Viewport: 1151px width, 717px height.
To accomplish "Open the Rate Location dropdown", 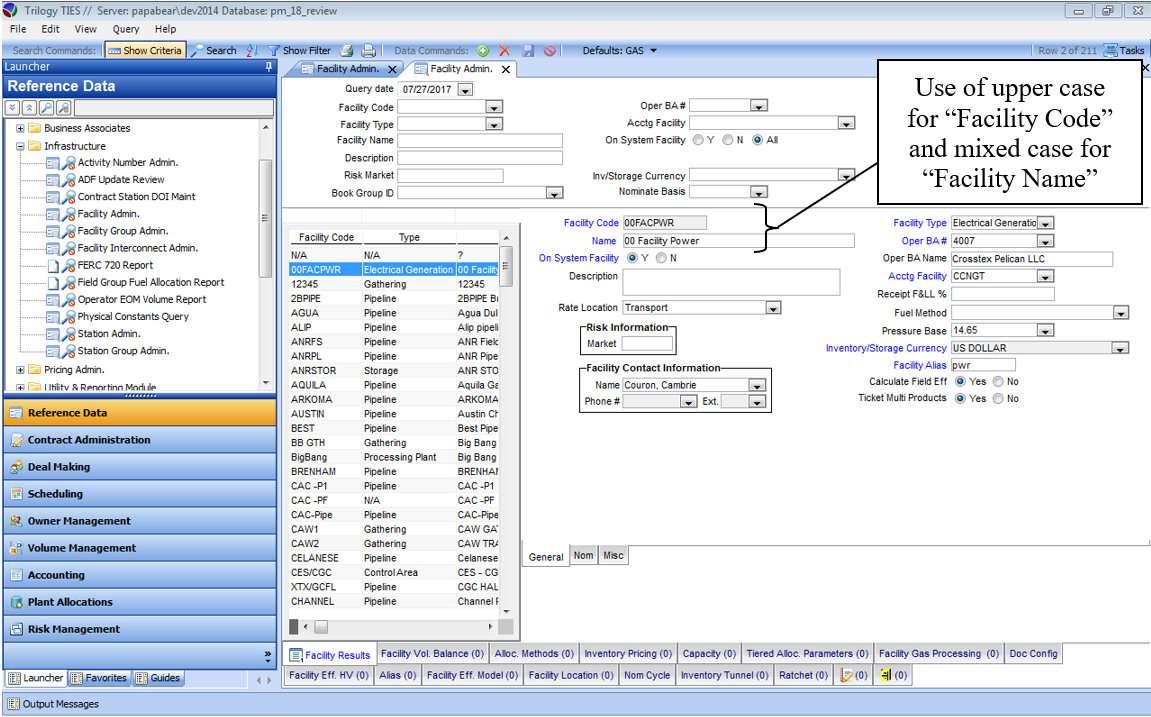I will pos(772,308).
